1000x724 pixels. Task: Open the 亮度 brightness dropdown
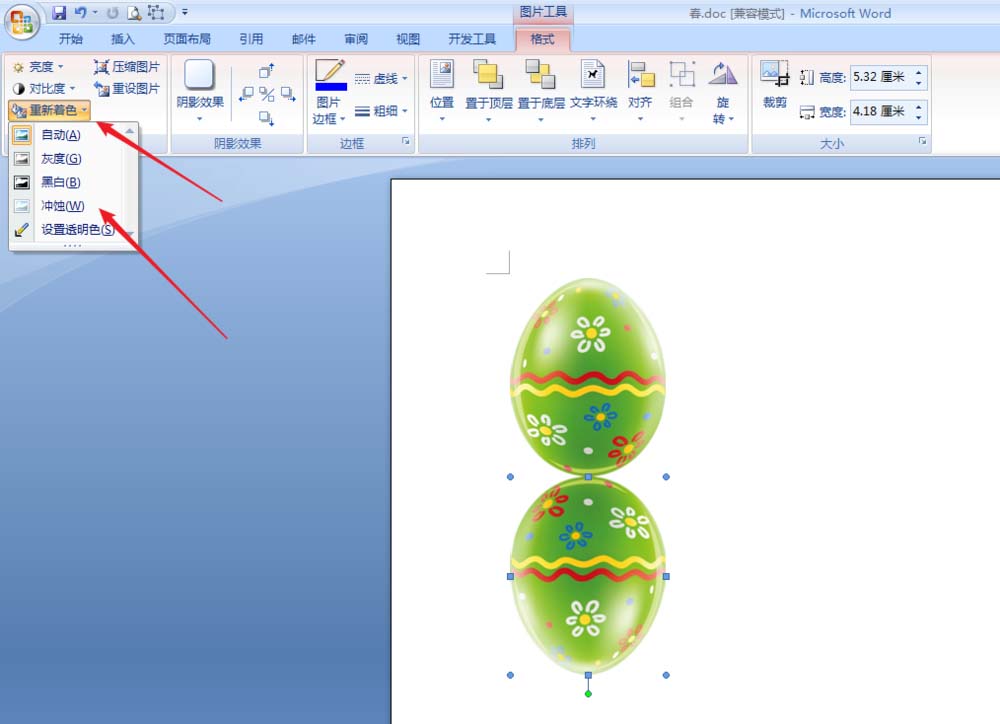click(38, 66)
